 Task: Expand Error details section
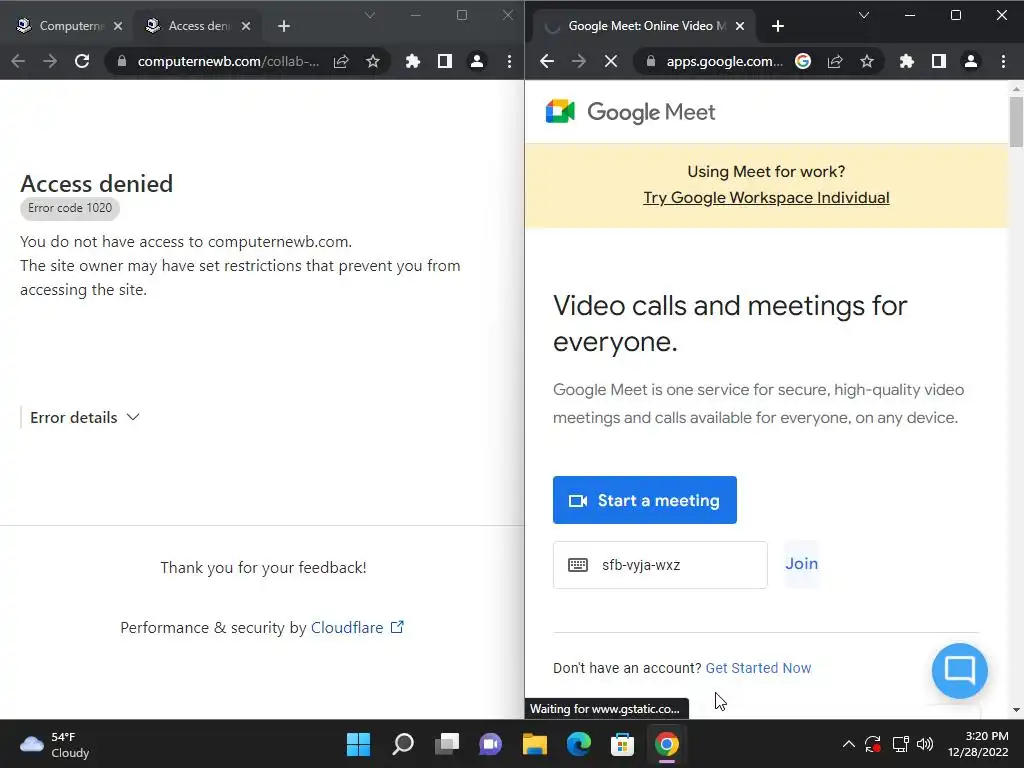click(x=84, y=417)
